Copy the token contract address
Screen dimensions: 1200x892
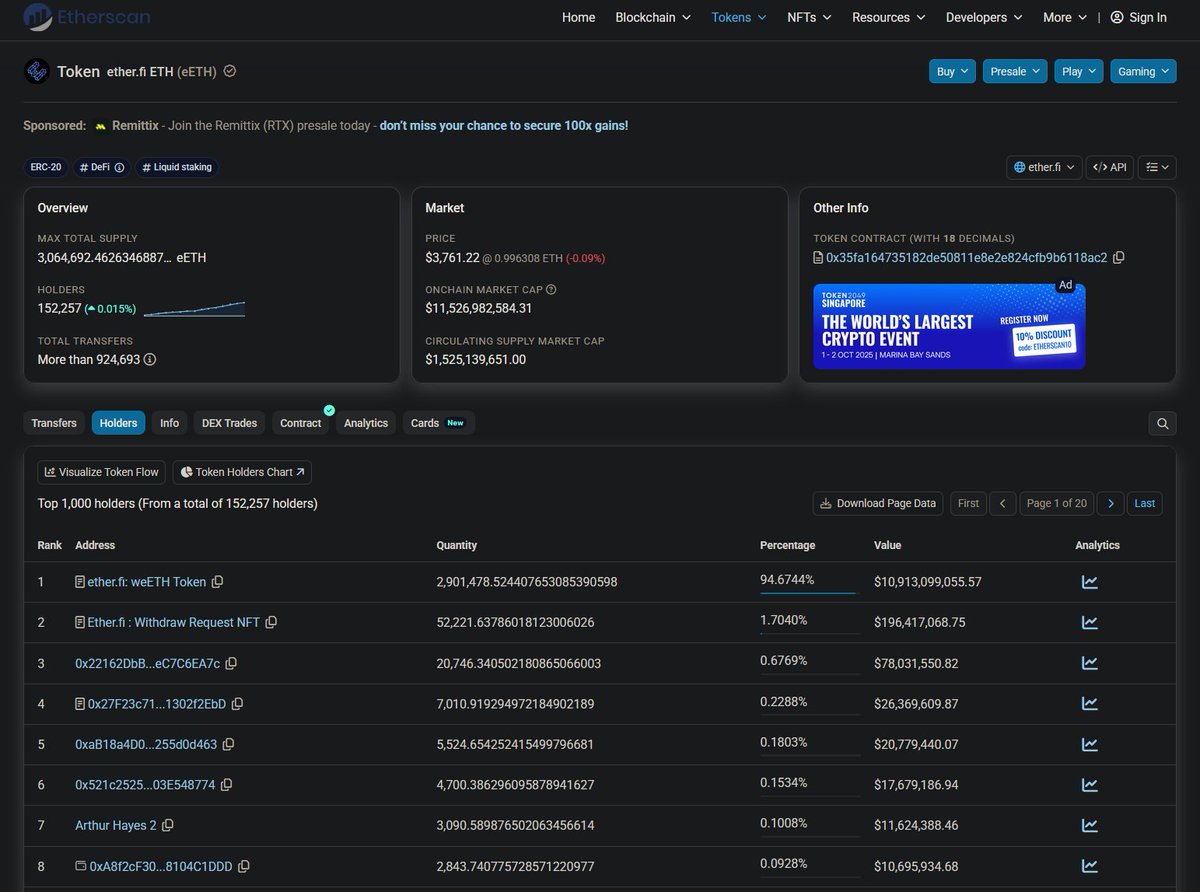coord(1119,257)
